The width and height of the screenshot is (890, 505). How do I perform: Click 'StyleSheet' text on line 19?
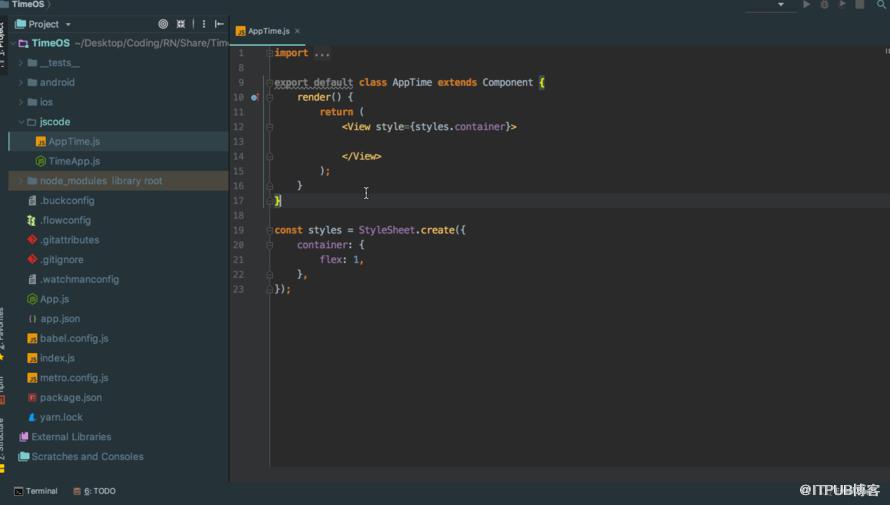387,230
